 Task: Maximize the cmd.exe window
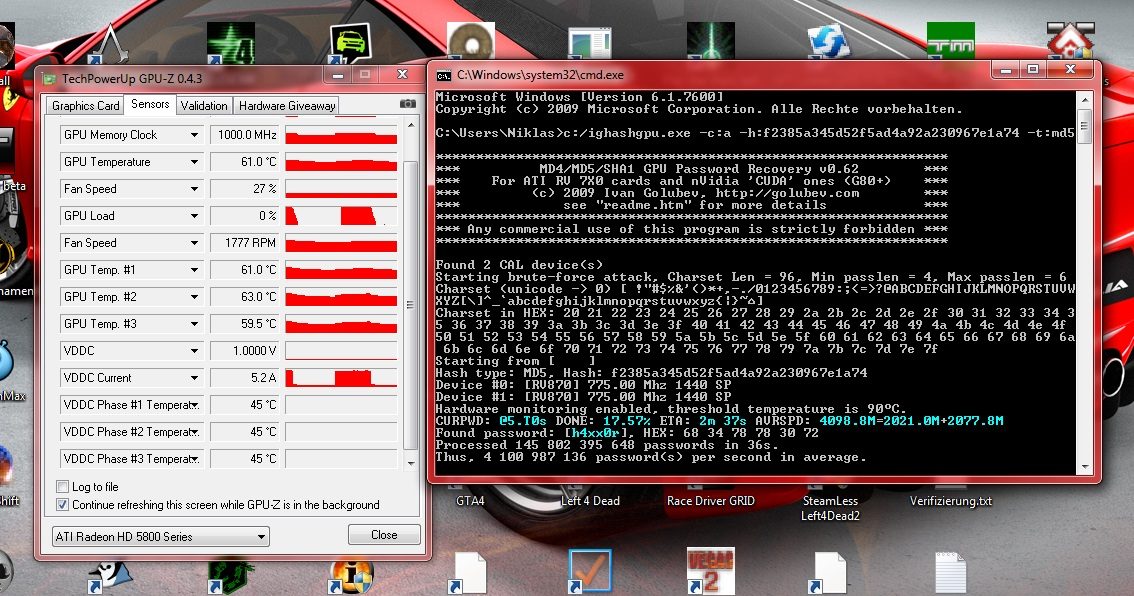coord(1033,70)
